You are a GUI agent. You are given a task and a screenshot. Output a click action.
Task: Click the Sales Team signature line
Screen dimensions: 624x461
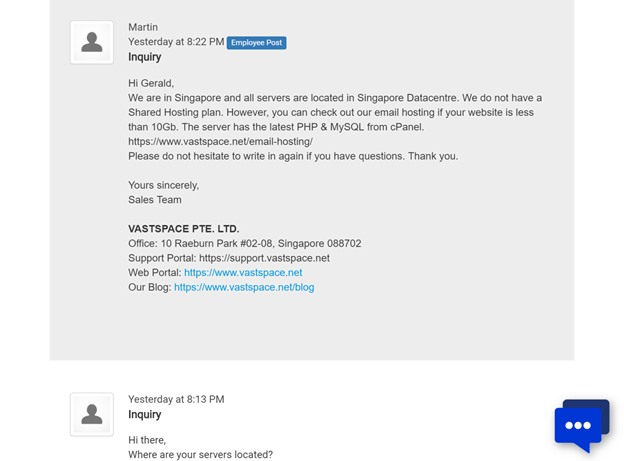tap(155, 200)
